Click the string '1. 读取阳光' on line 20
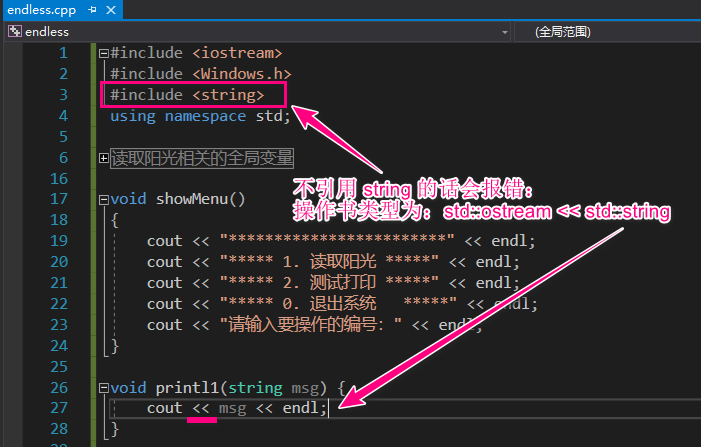Screen dimensions: 701x447 point(329,261)
